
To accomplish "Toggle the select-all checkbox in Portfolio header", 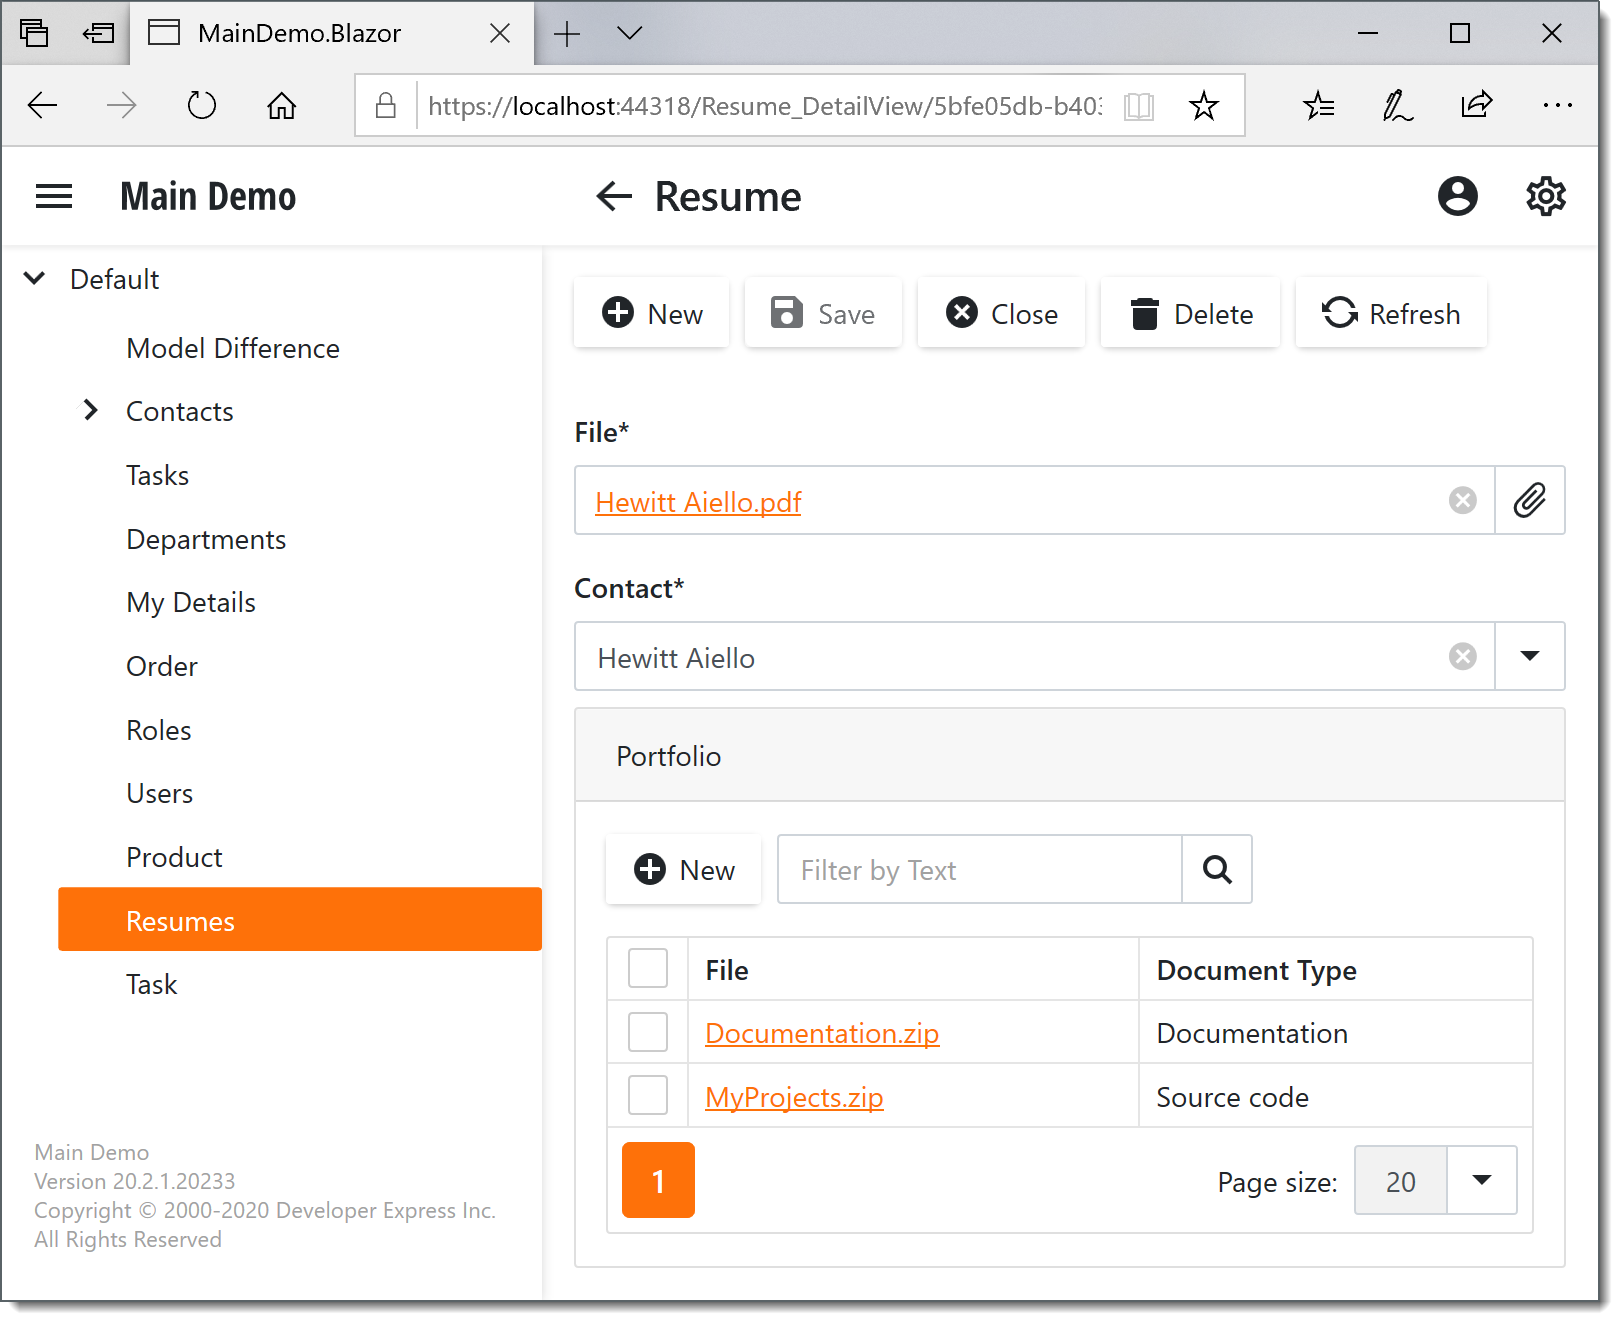I will 648,969.
